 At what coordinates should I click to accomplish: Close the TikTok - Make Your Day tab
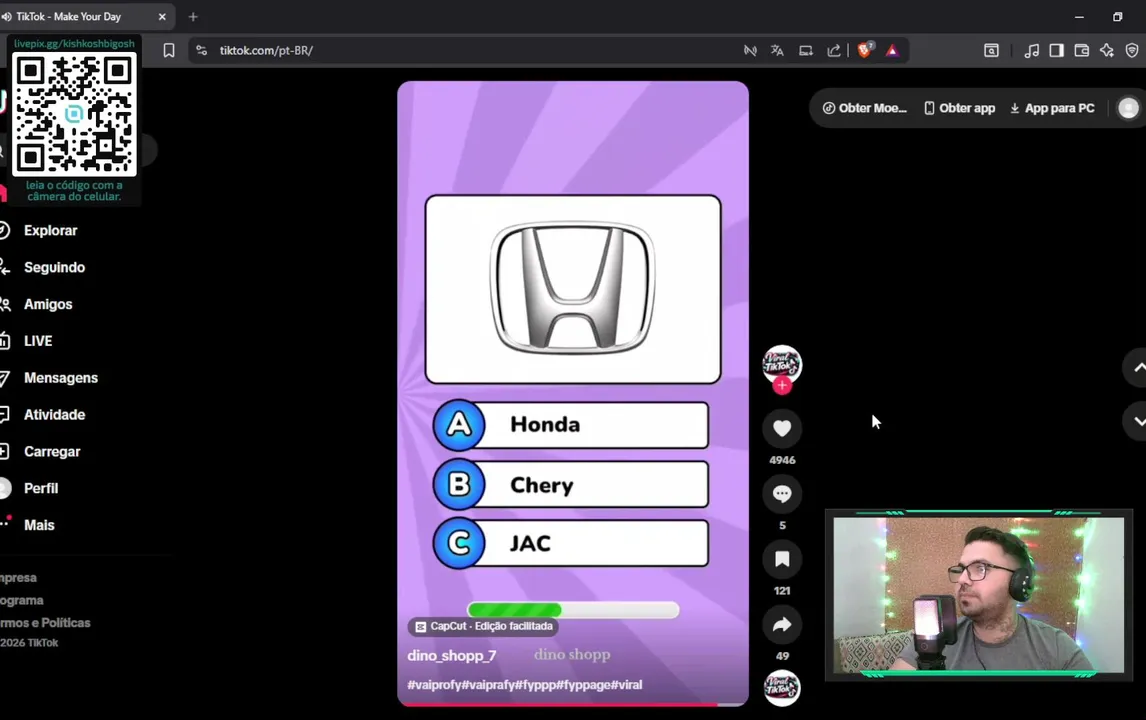point(162,17)
